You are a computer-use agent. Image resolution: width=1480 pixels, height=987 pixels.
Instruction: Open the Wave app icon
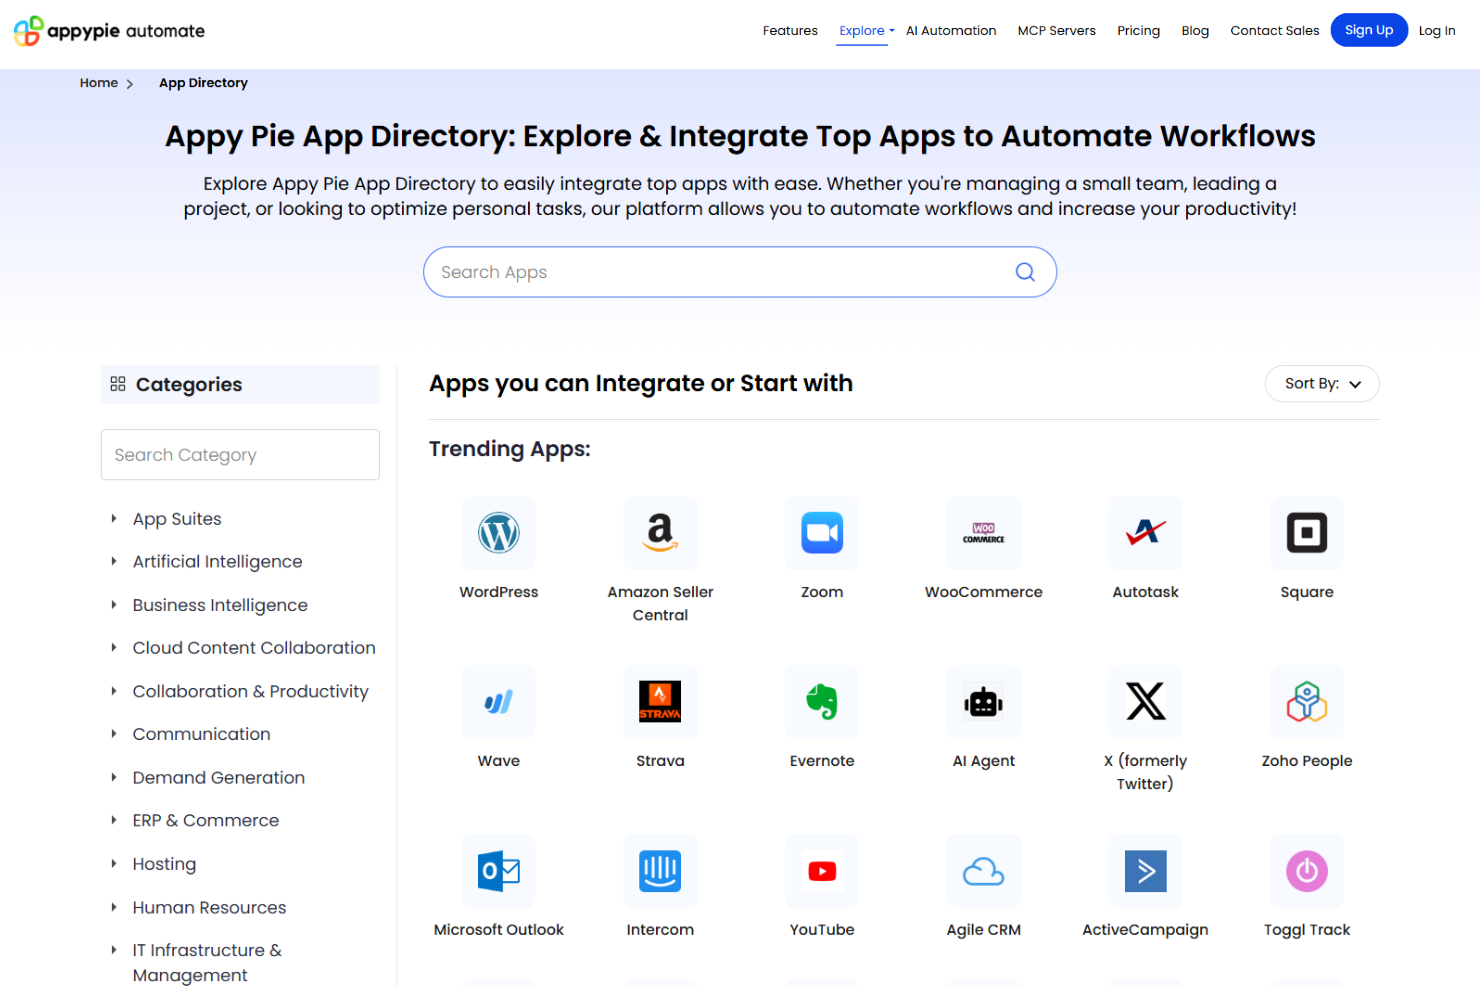click(498, 702)
